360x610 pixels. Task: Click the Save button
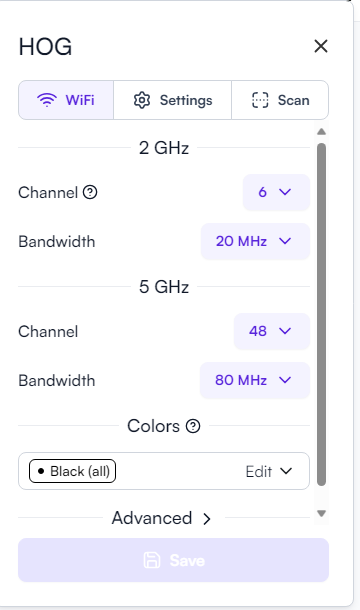(x=173, y=560)
